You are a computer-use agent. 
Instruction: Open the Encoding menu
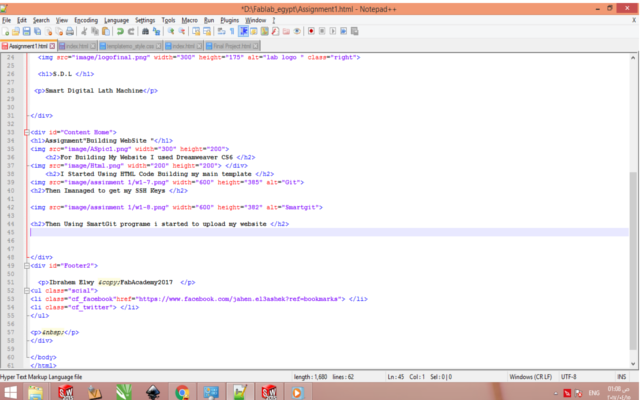(x=86, y=20)
